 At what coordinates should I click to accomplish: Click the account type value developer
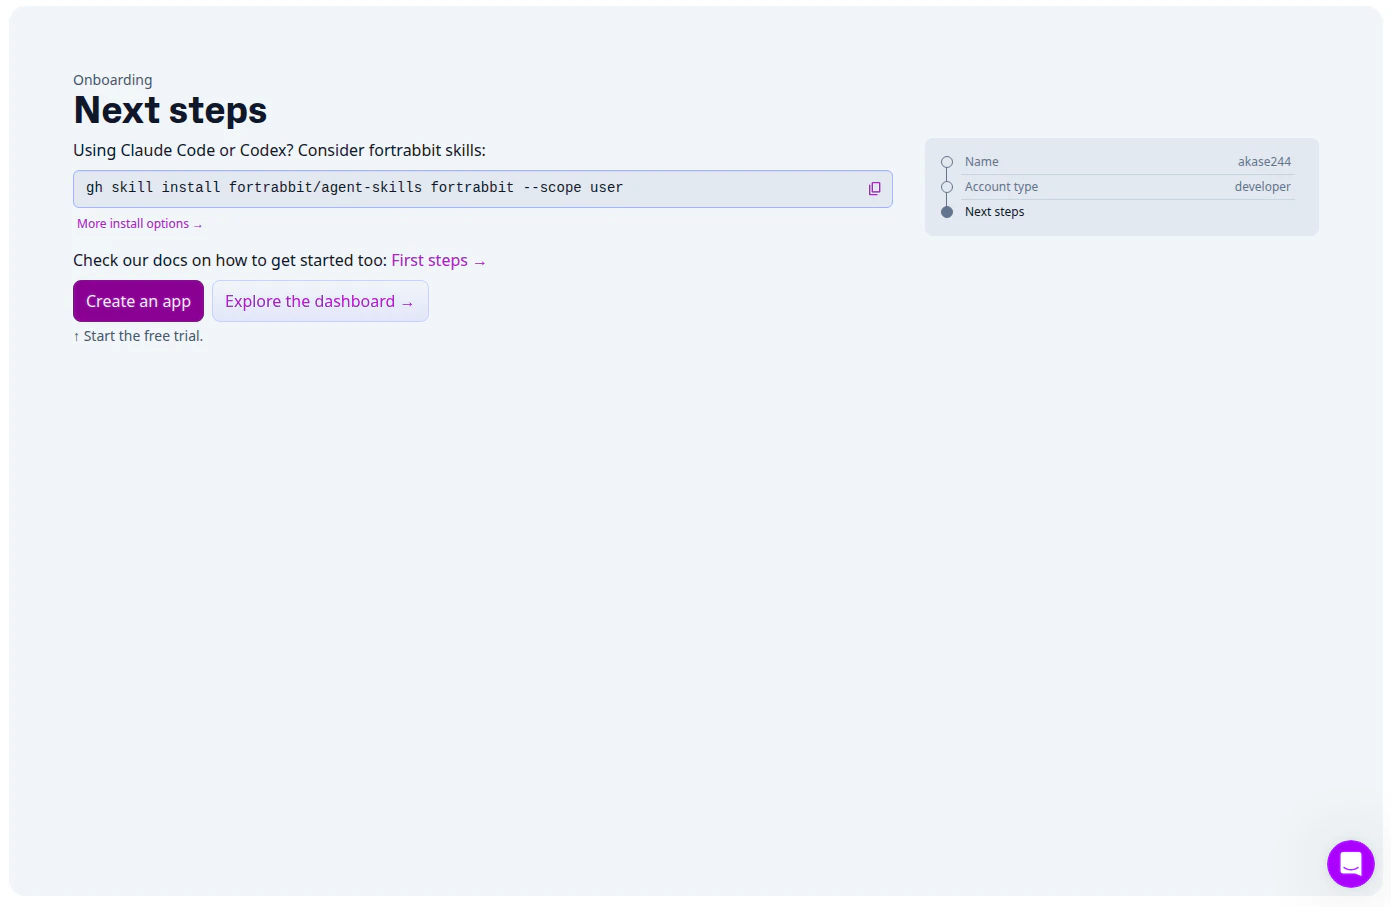point(1262,187)
